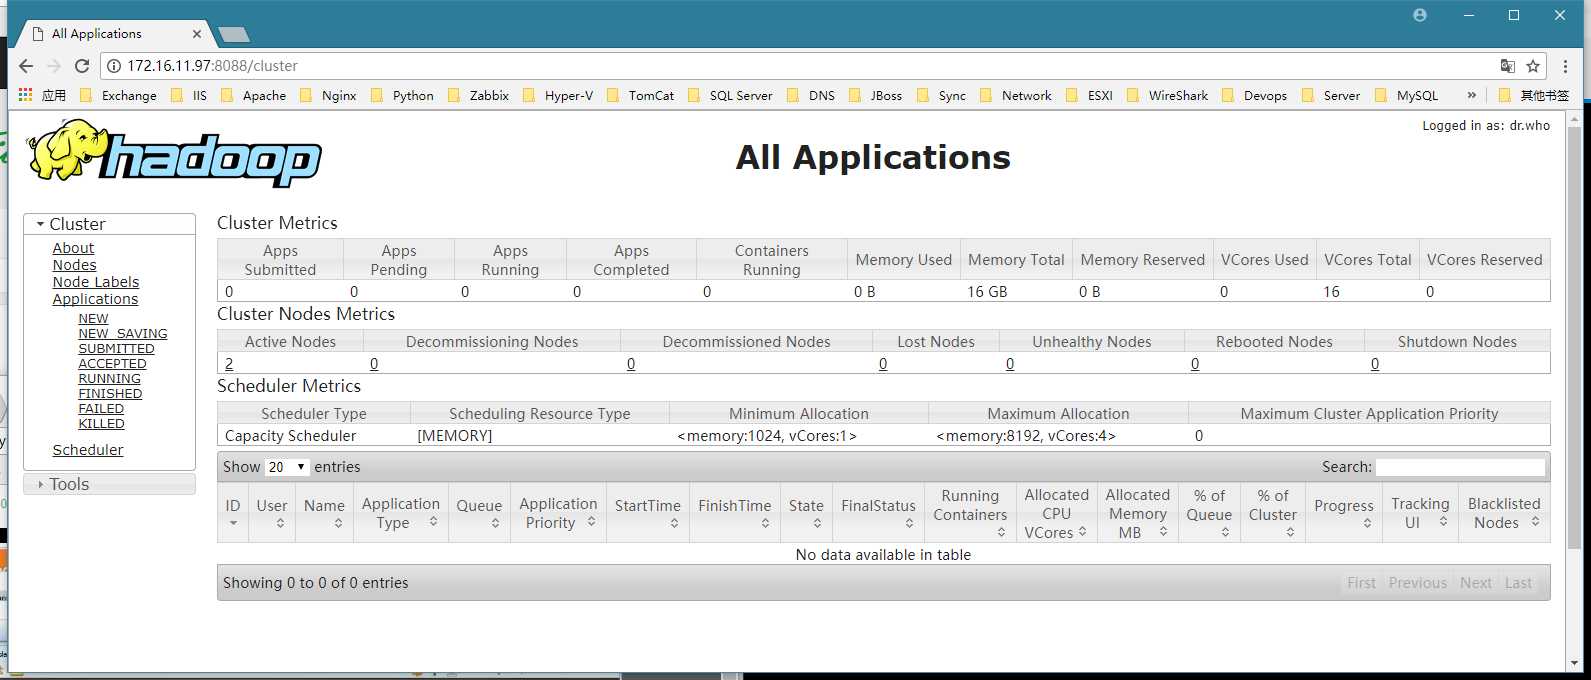Open the Node Labels link
The width and height of the screenshot is (1591, 680).
(x=96, y=282)
